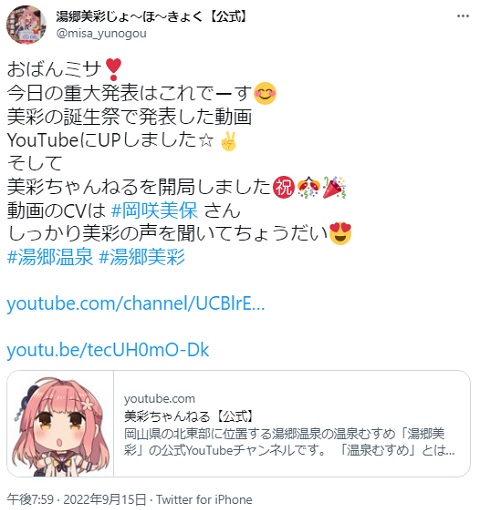Click the smiling blush emoji after これでーす
The height and width of the screenshot is (510, 480).
(265, 93)
